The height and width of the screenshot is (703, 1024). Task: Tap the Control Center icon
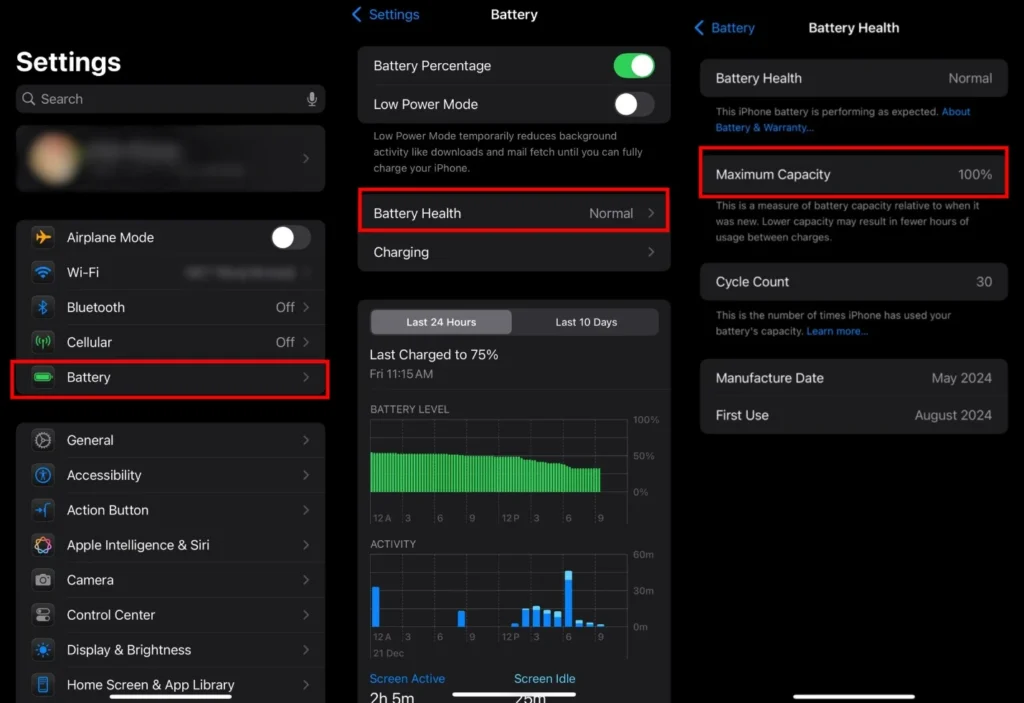pyautogui.click(x=43, y=615)
